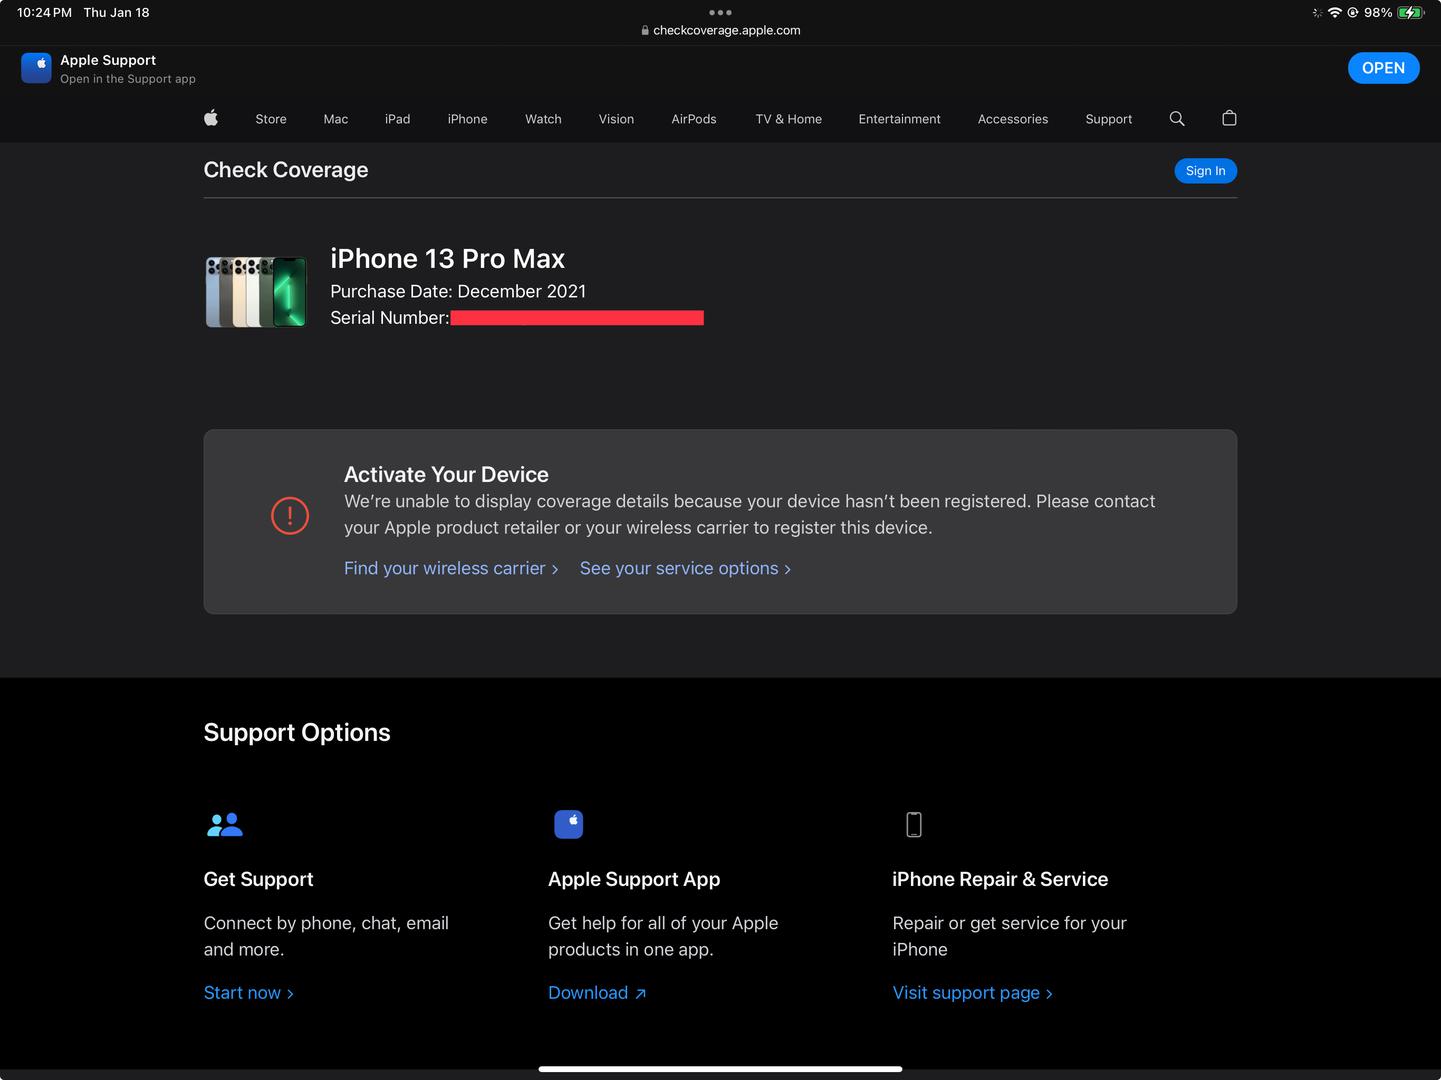Click the Get Support people icon
The height and width of the screenshot is (1080, 1441).
coord(224,824)
